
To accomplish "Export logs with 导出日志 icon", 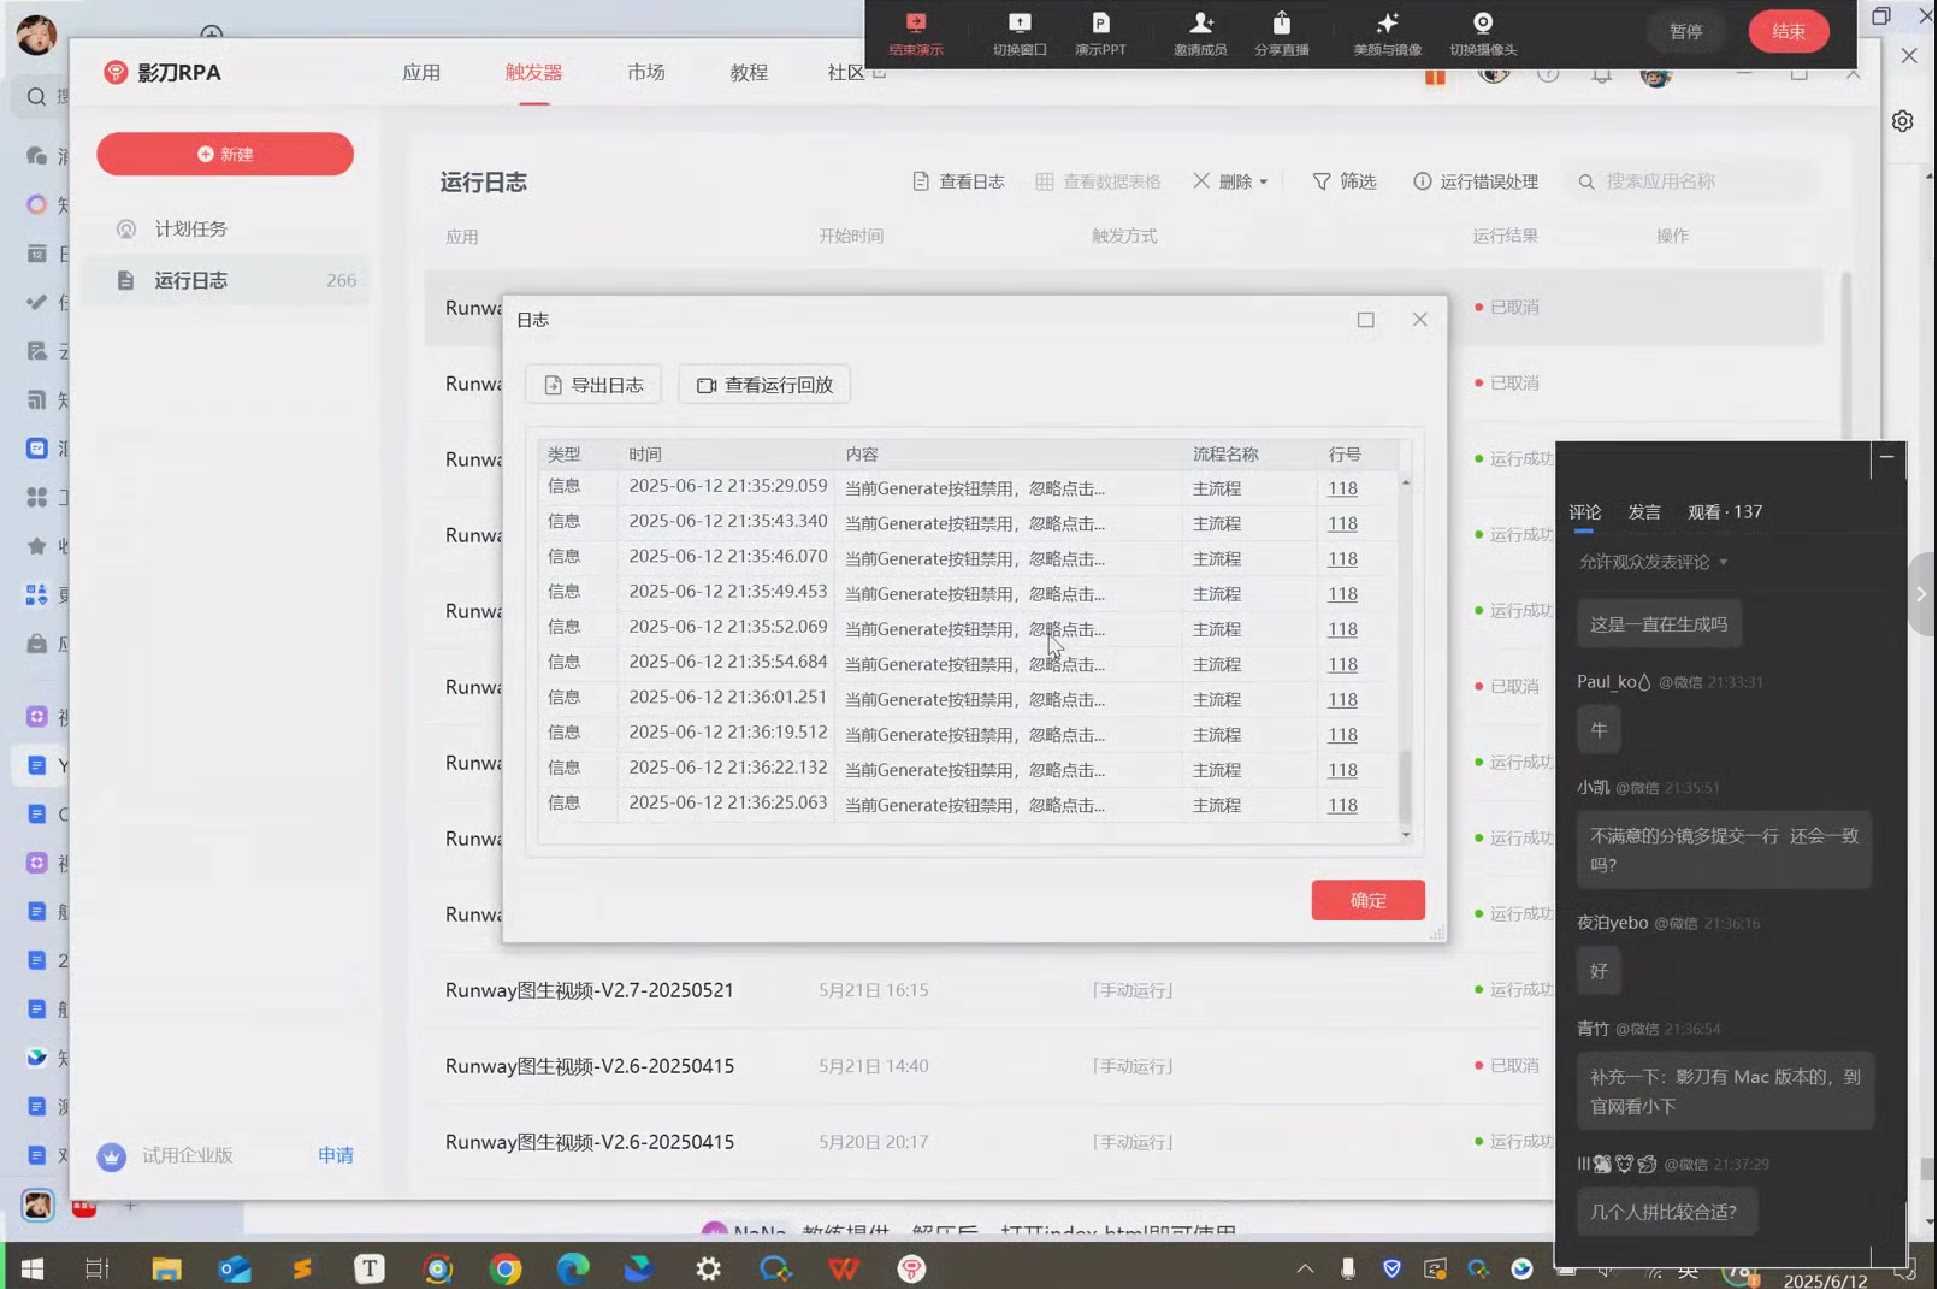I will (592, 384).
